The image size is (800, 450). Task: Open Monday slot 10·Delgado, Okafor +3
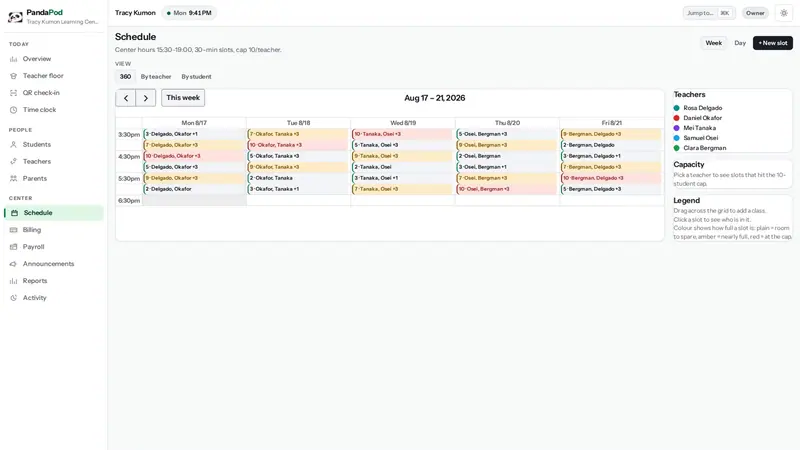point(194,156)
